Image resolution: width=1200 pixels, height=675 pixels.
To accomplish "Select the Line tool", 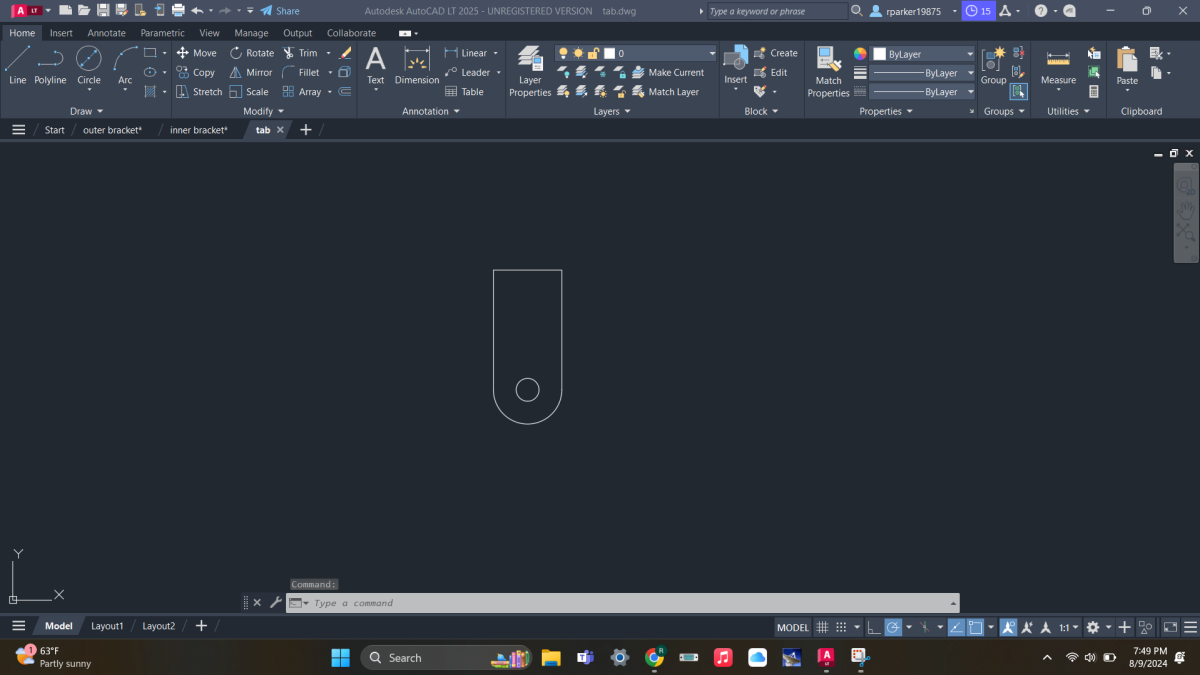I will tap(18, 65).
